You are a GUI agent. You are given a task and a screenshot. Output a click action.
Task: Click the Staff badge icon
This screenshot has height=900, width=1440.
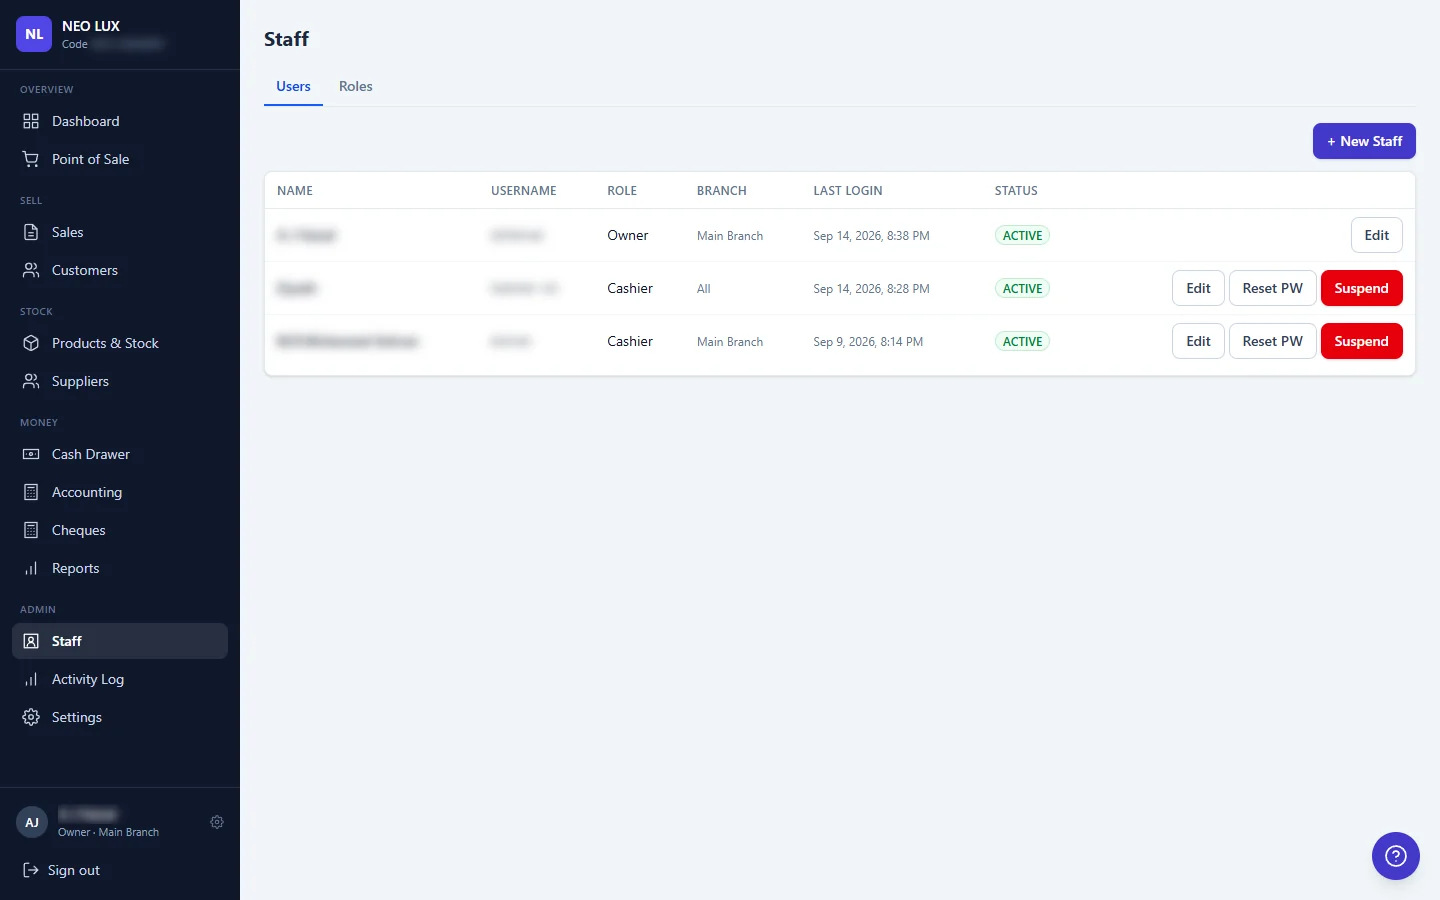[x=31, y=641]
